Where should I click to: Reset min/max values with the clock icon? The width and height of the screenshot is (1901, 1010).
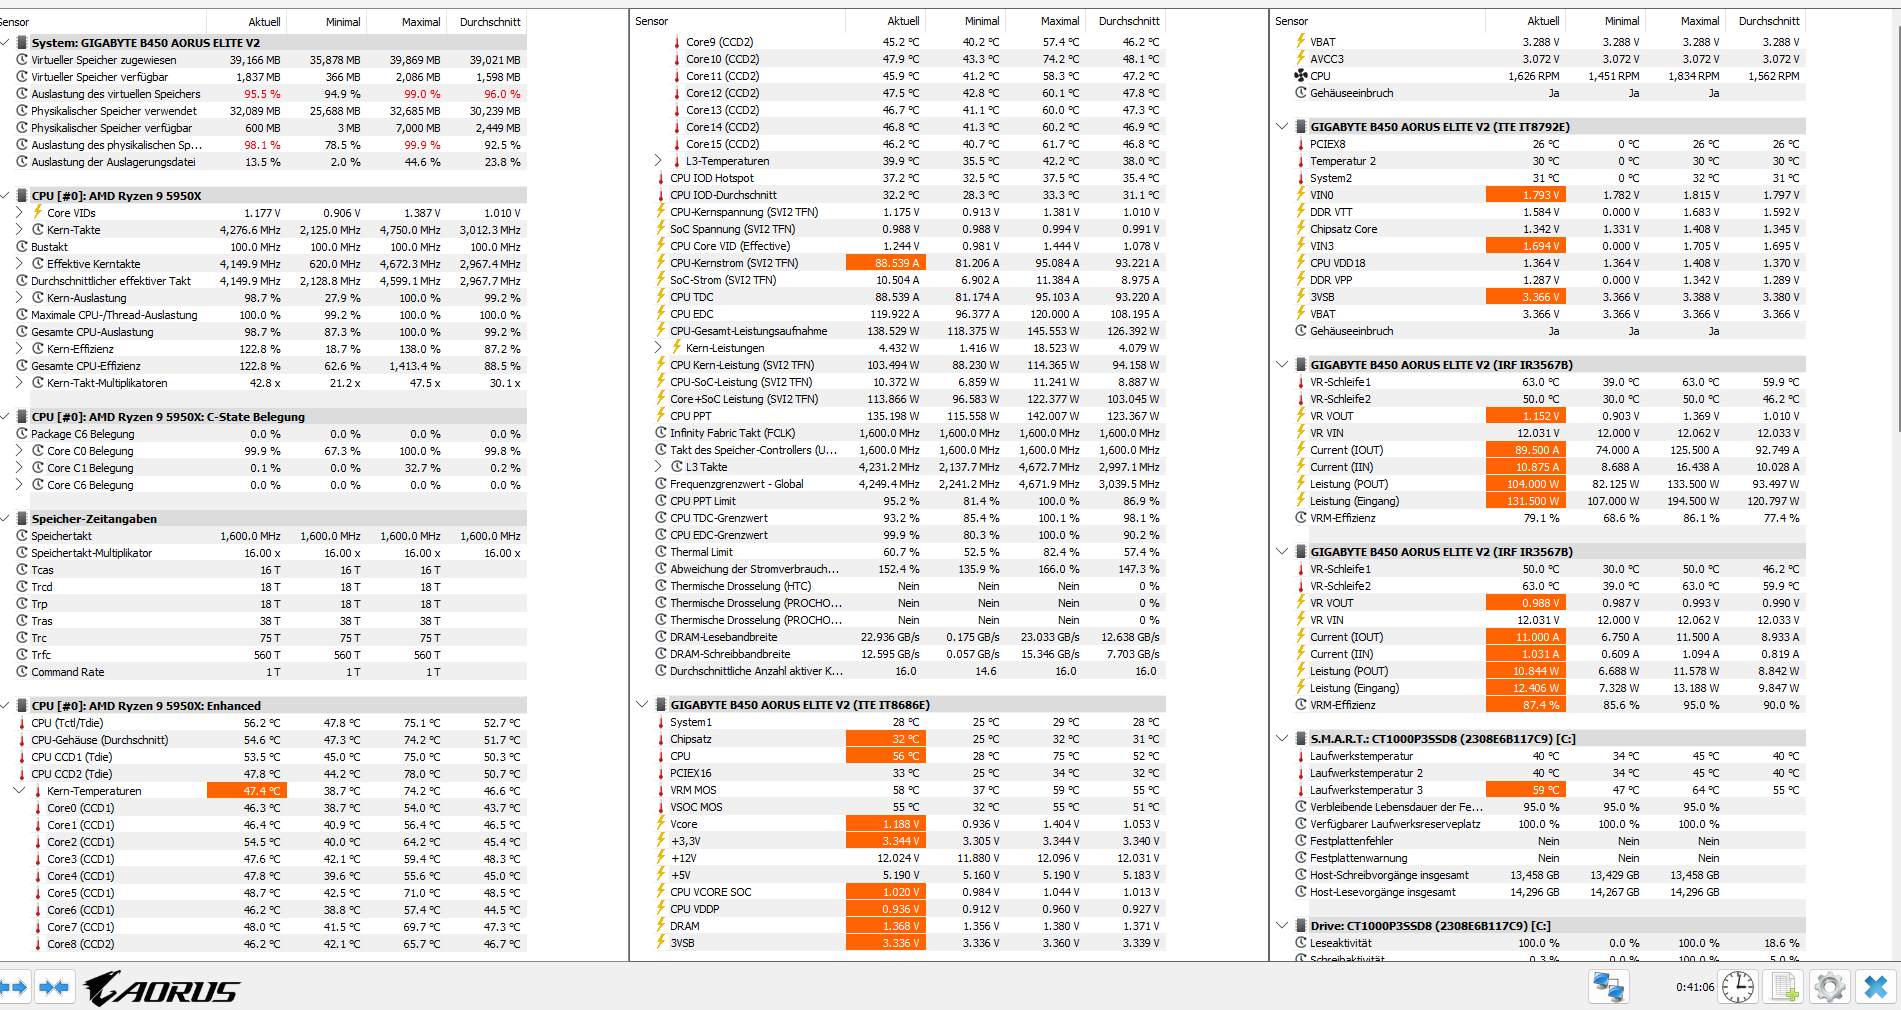click(x=1738, y=987)
